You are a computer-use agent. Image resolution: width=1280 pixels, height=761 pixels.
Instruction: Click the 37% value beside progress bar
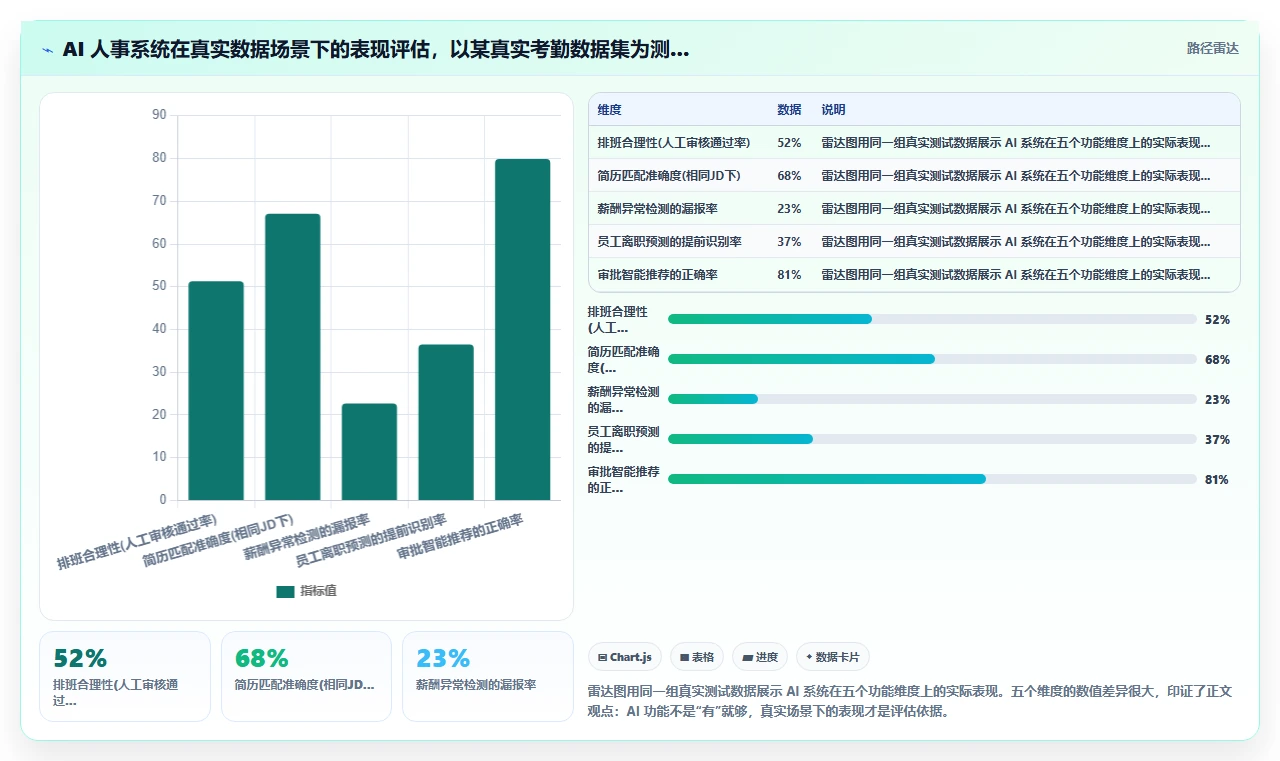(x=1217, y=440)
